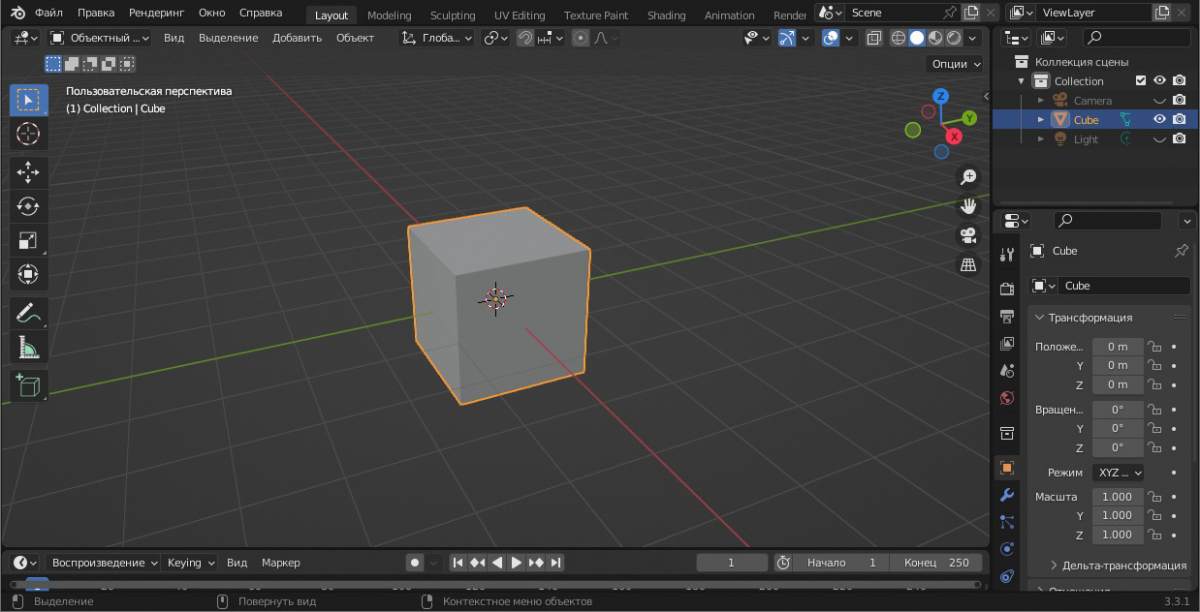Disable Camera in renders
Viewport: 1200px width, 612px height.
(1180, 100)
